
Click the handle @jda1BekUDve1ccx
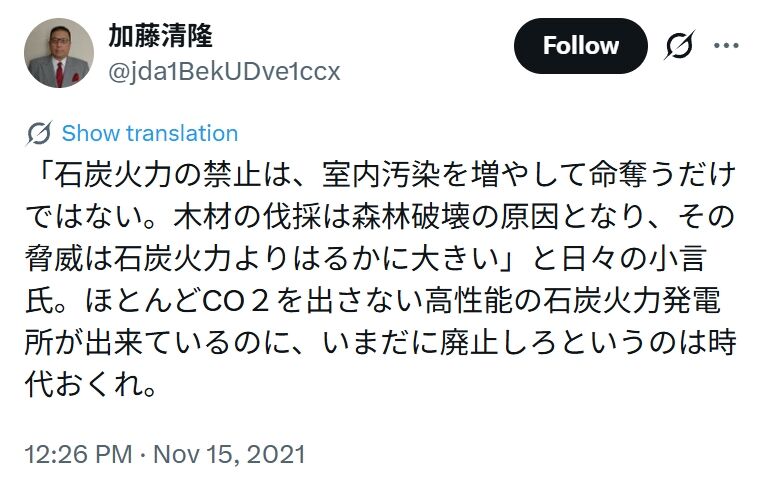click(x=224, y=71)
